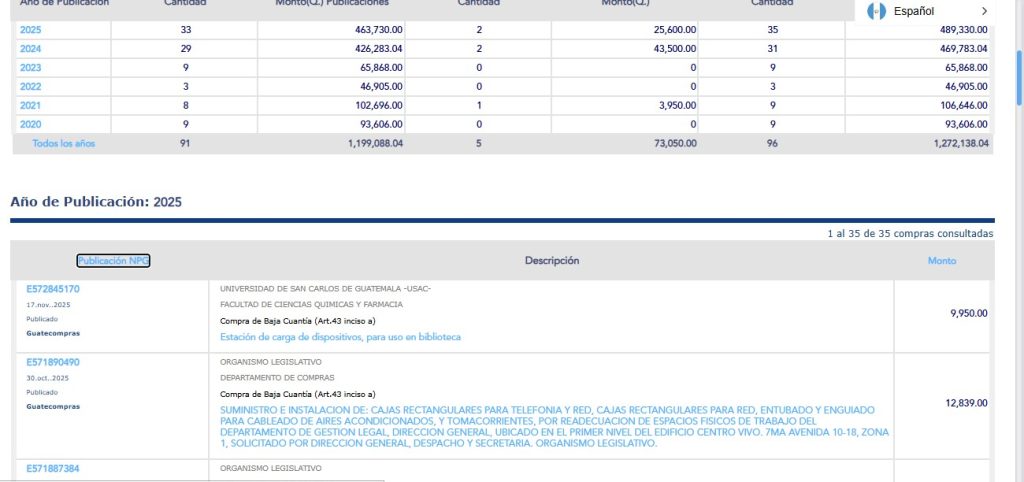
Task: Sort by Monto column header
Action: [x=942, y=261]
